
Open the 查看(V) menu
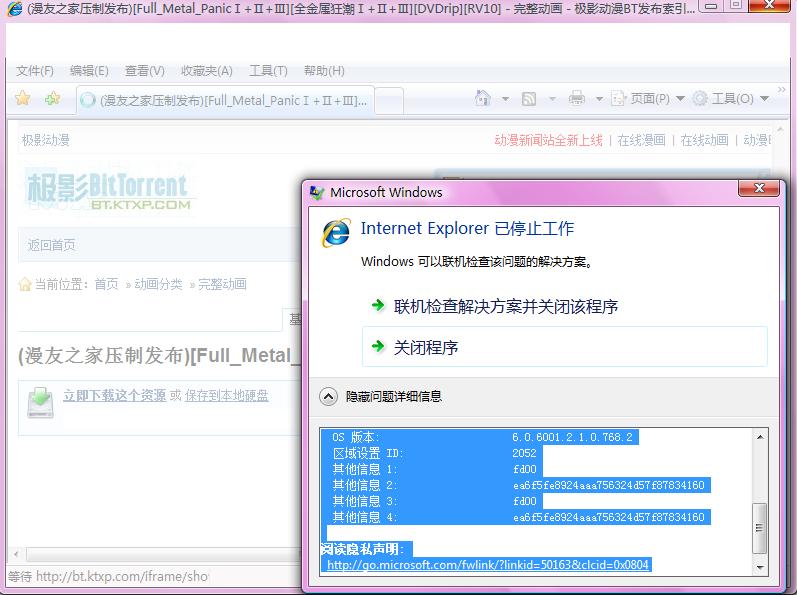(144, 71)
